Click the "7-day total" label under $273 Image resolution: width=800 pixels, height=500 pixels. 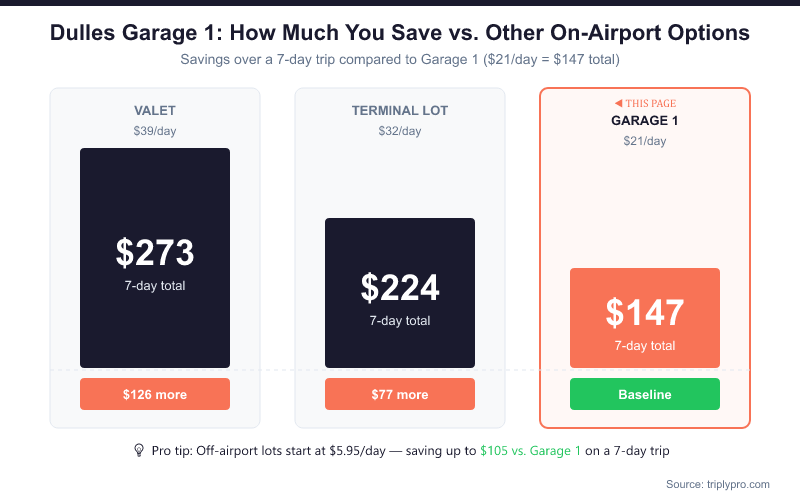click(x=155, y=286)
